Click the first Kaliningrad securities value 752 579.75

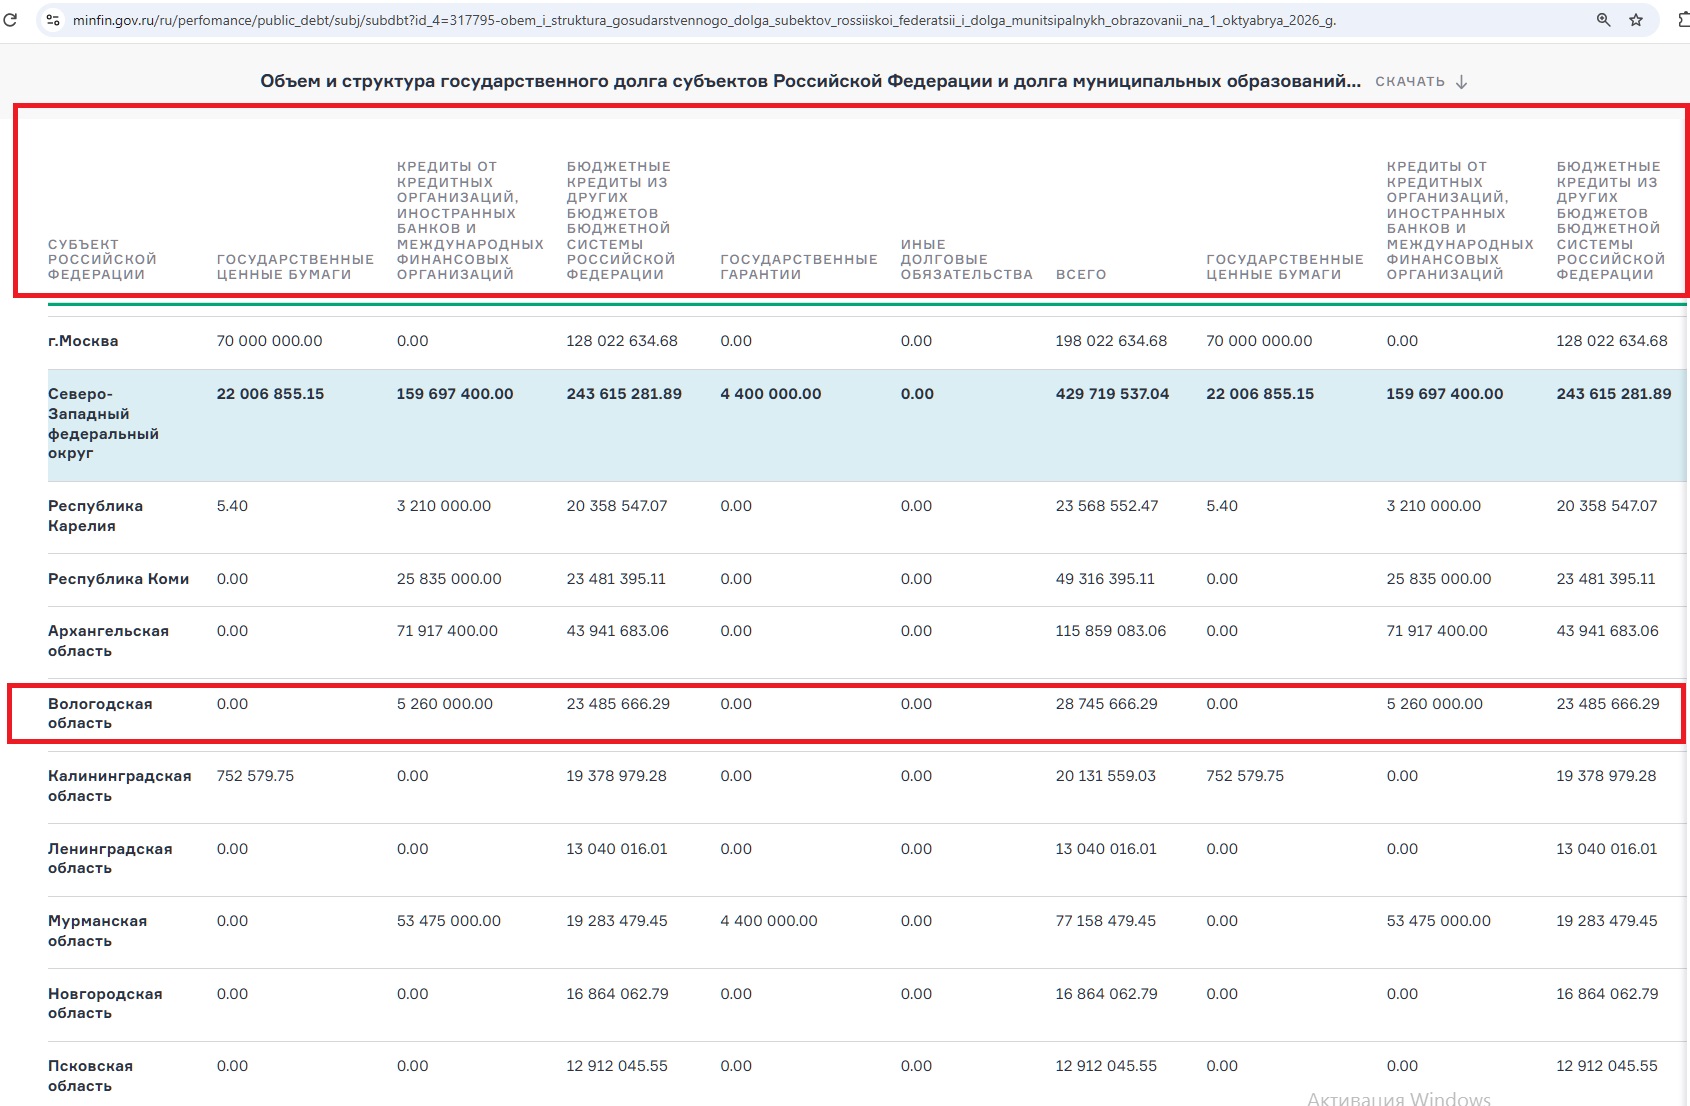point(255,776)
